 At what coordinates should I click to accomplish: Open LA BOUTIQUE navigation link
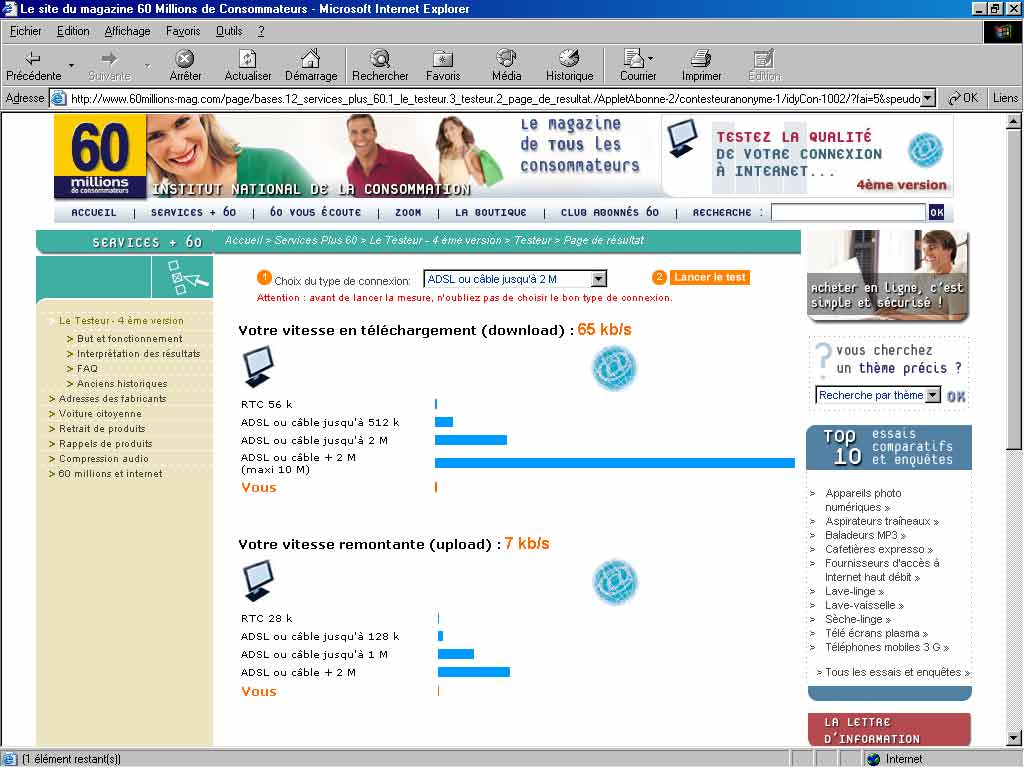point(490,212)
